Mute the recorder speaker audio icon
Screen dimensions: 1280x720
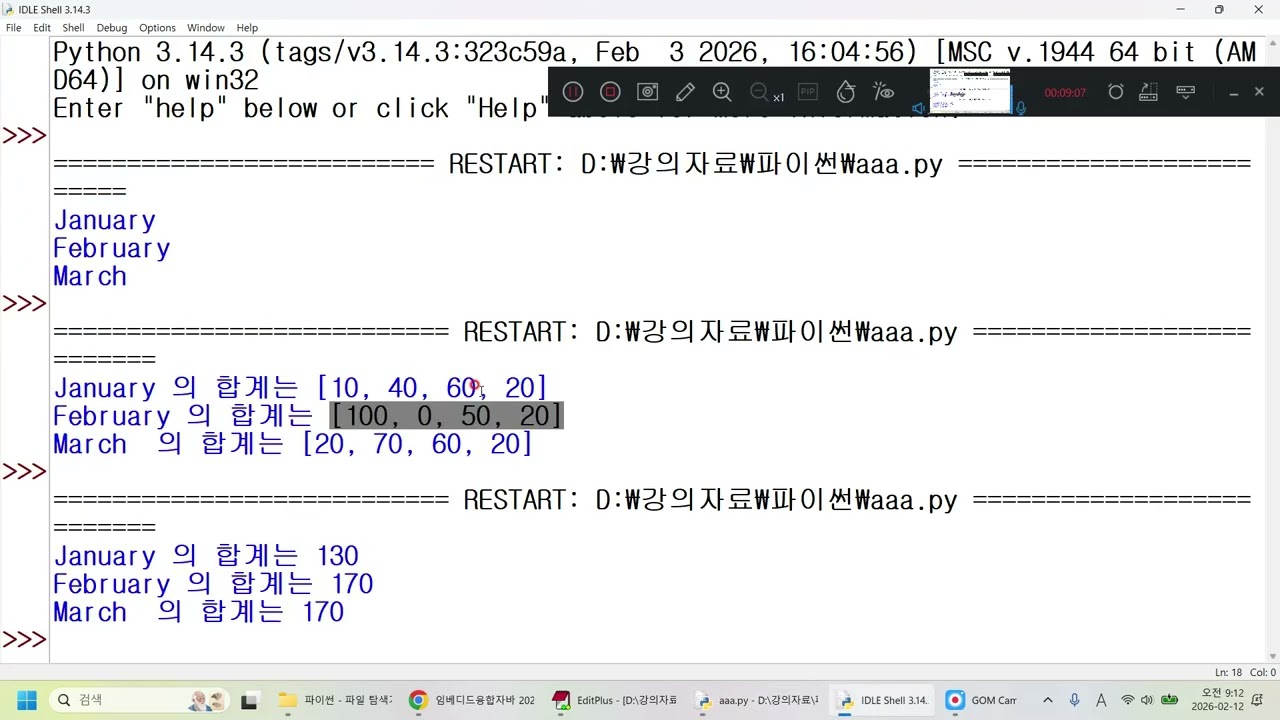pos(919,108)
